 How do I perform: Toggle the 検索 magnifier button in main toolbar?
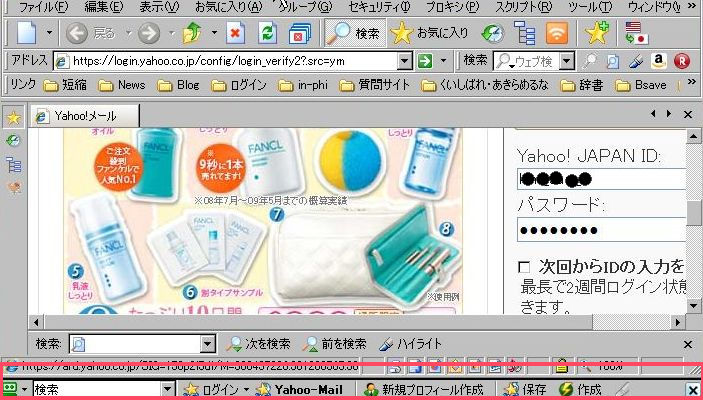coord(356,33)
